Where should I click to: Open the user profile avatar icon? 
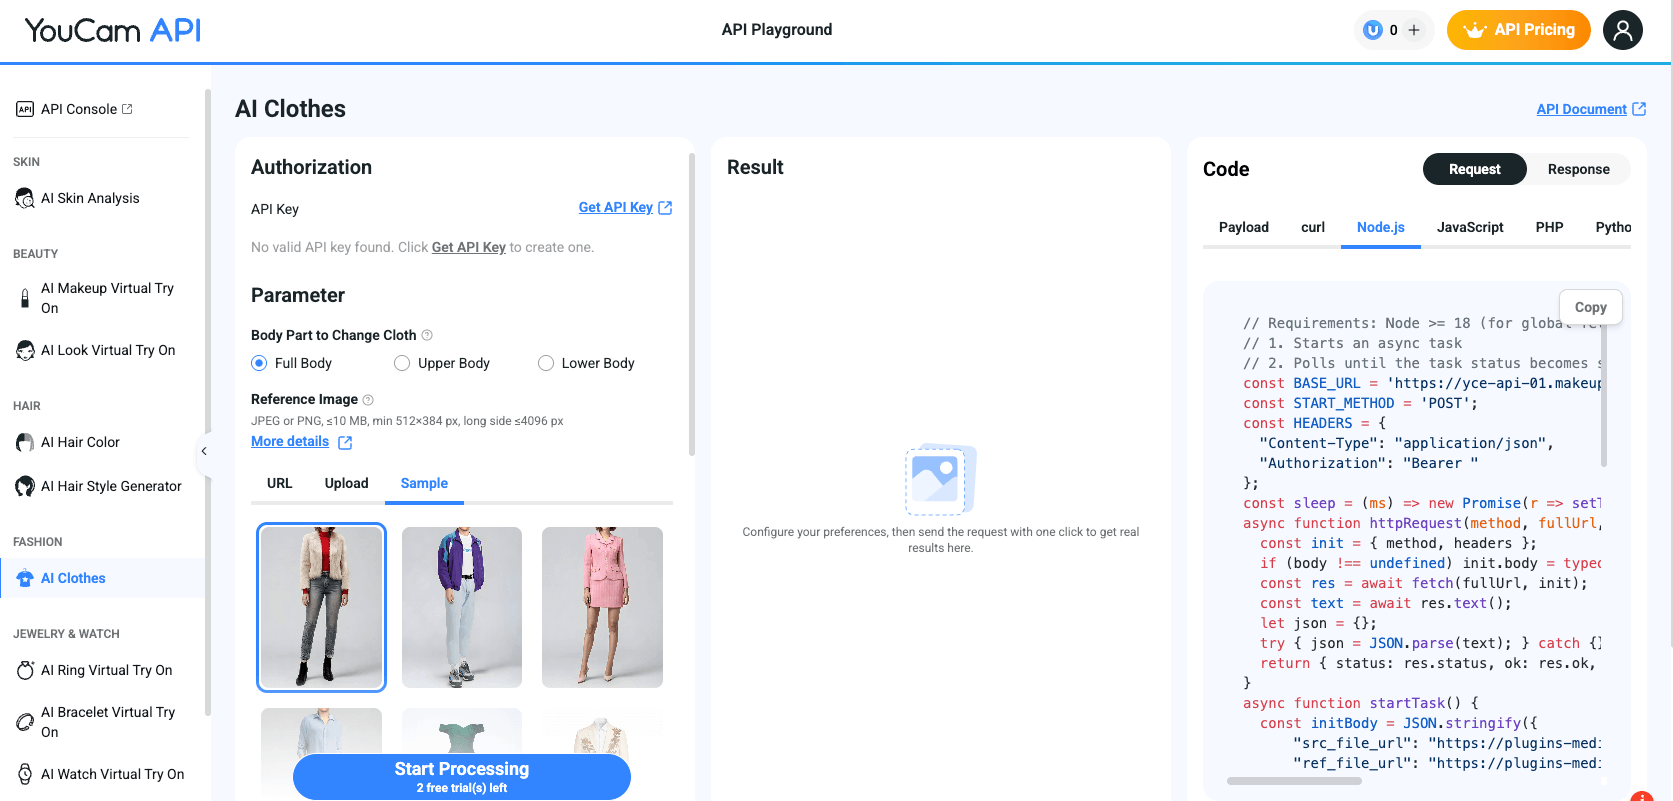click(x=1622, y=30)
